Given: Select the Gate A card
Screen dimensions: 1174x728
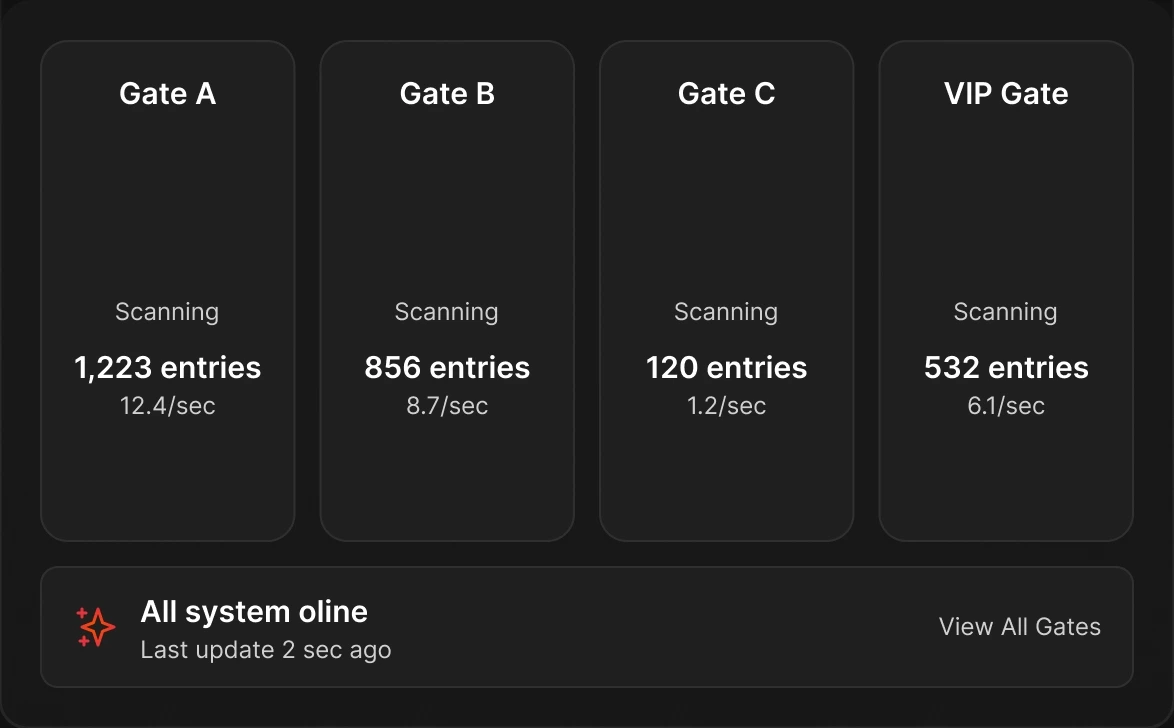Looking at the screenshot, I should point(168,291).
